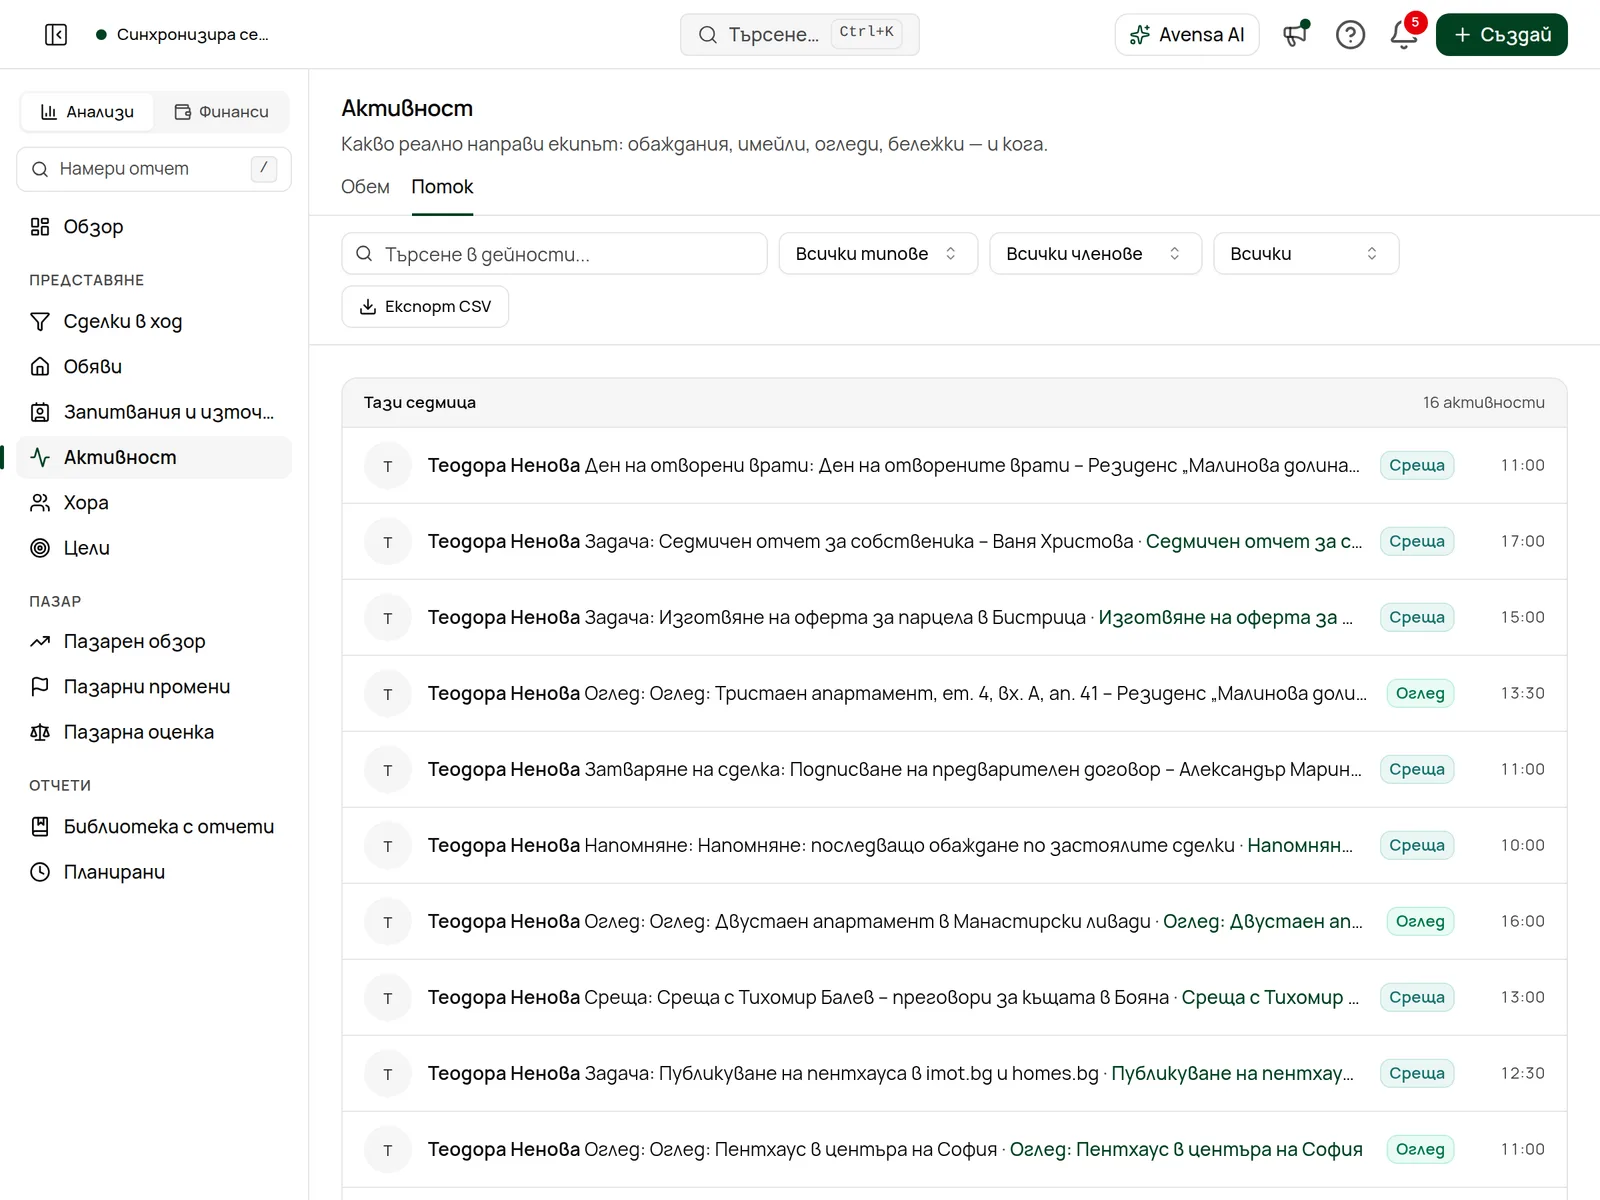
Task: Switch to the Анализи section tab
Action: tap(87, 112)
